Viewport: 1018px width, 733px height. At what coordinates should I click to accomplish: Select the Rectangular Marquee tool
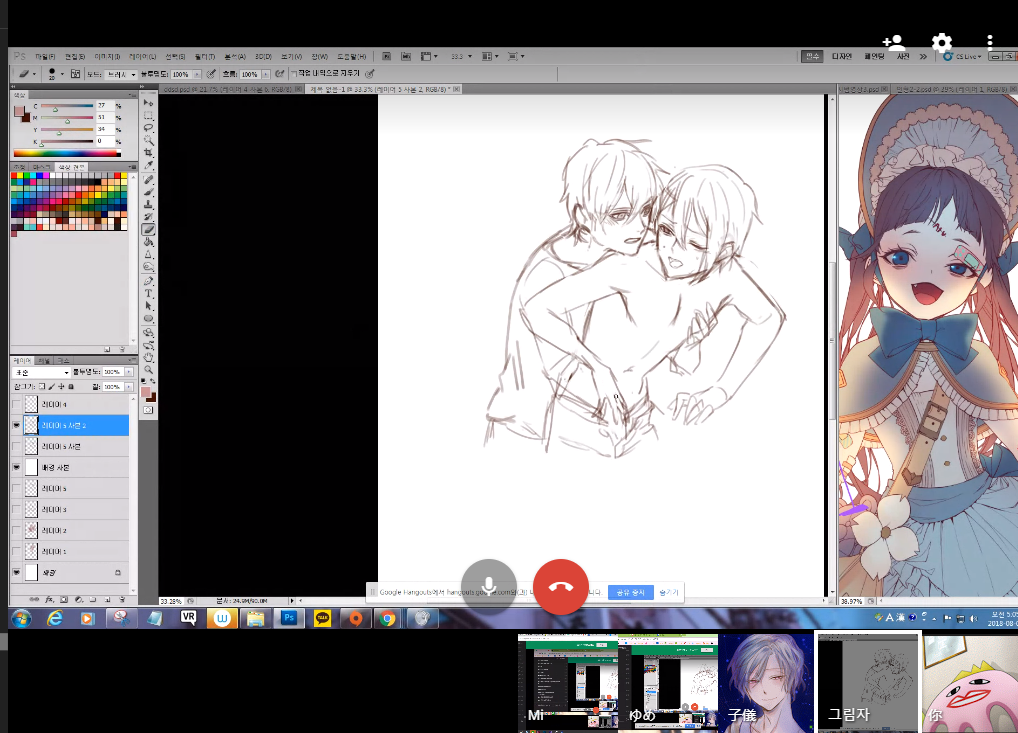(149, 115)
